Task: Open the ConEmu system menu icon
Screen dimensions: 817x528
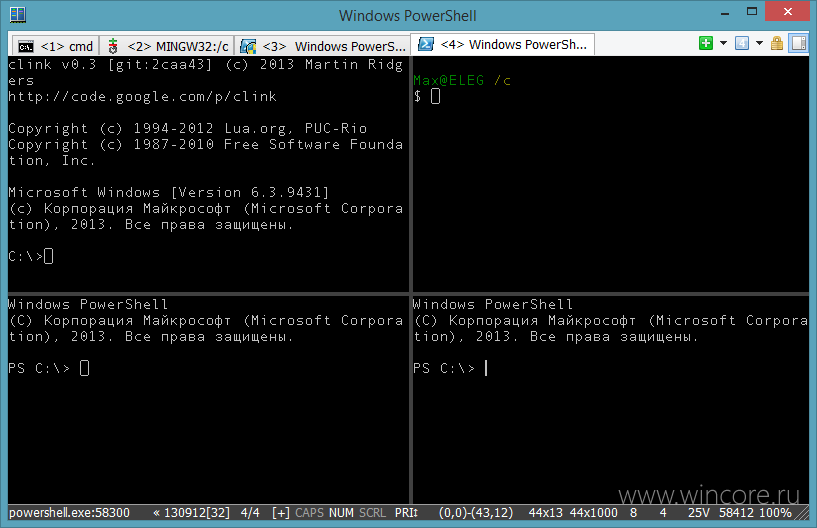Action: click(18, 15)
